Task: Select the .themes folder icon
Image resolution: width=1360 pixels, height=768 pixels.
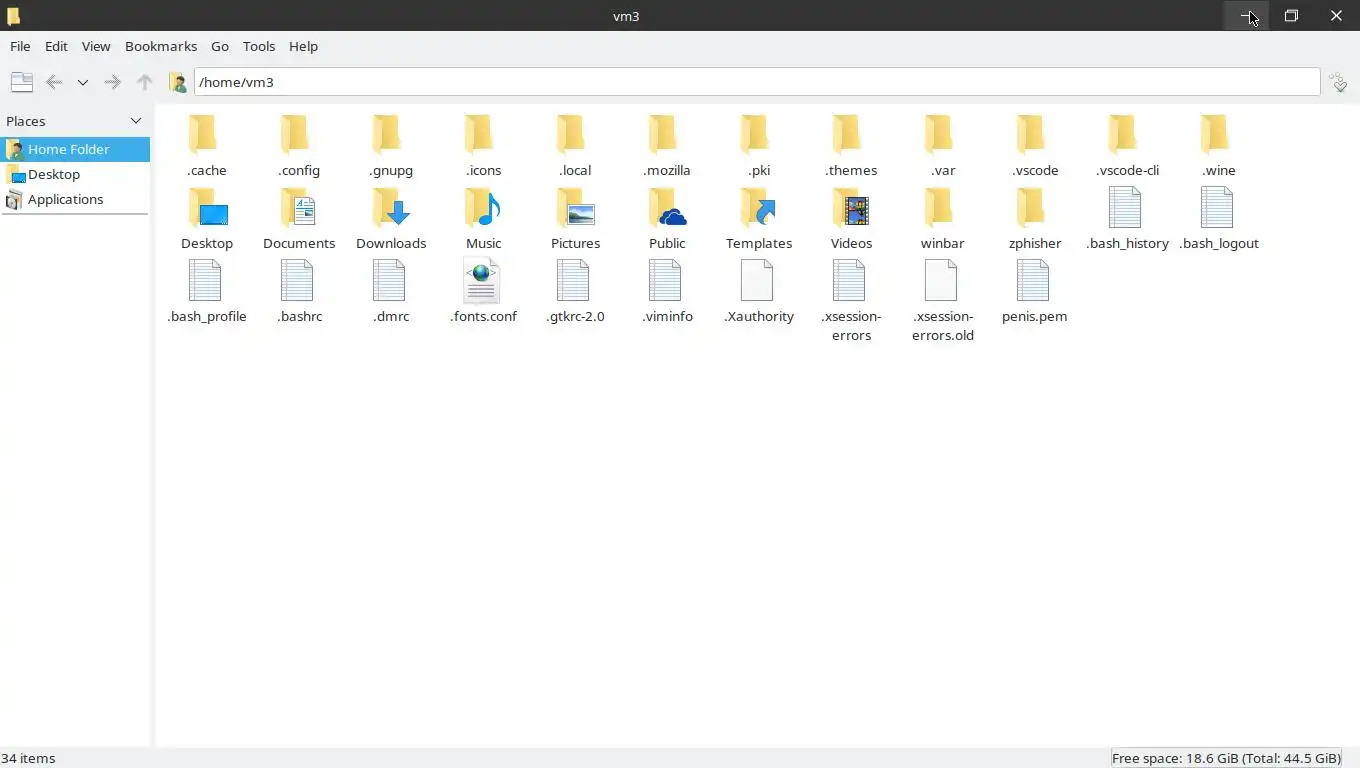Action: coord(848,134)
